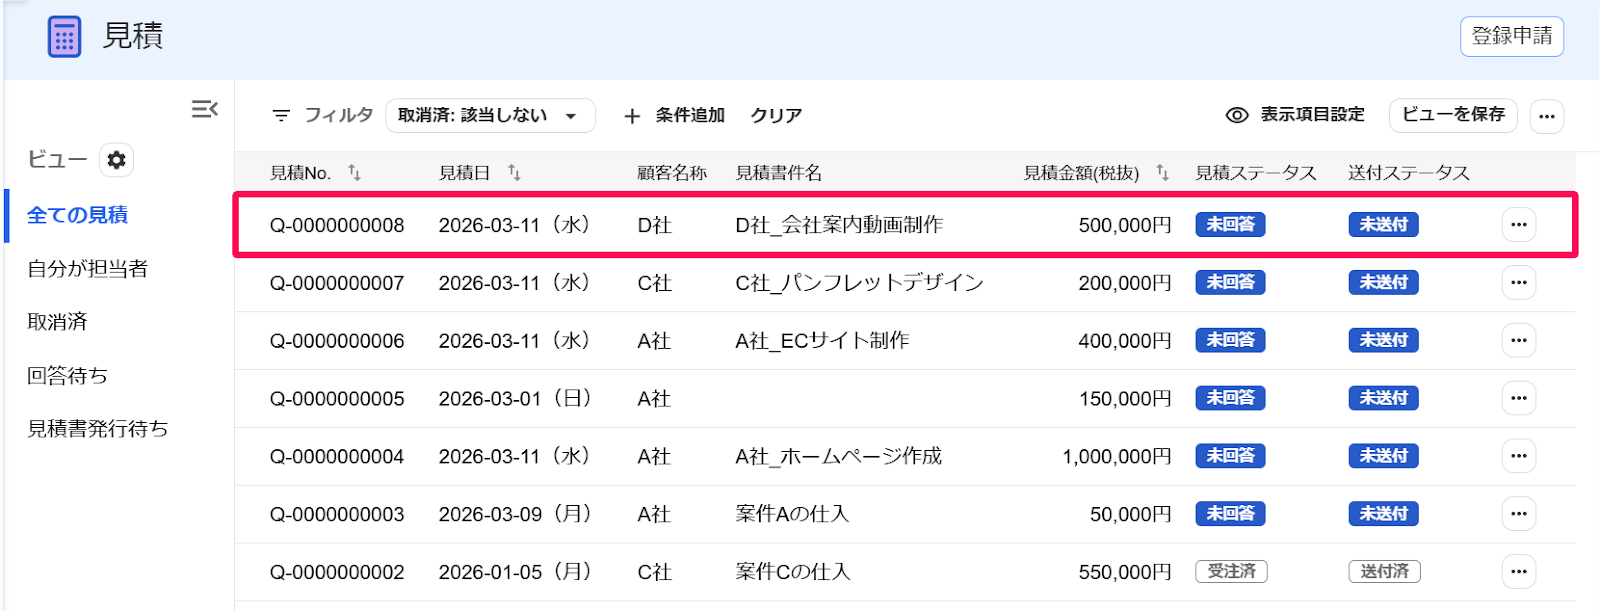The width and height of the screenshot is (1600, 611).
Task: Open row menu for Q-0000000005
Action: click(x=1519, y=398)
